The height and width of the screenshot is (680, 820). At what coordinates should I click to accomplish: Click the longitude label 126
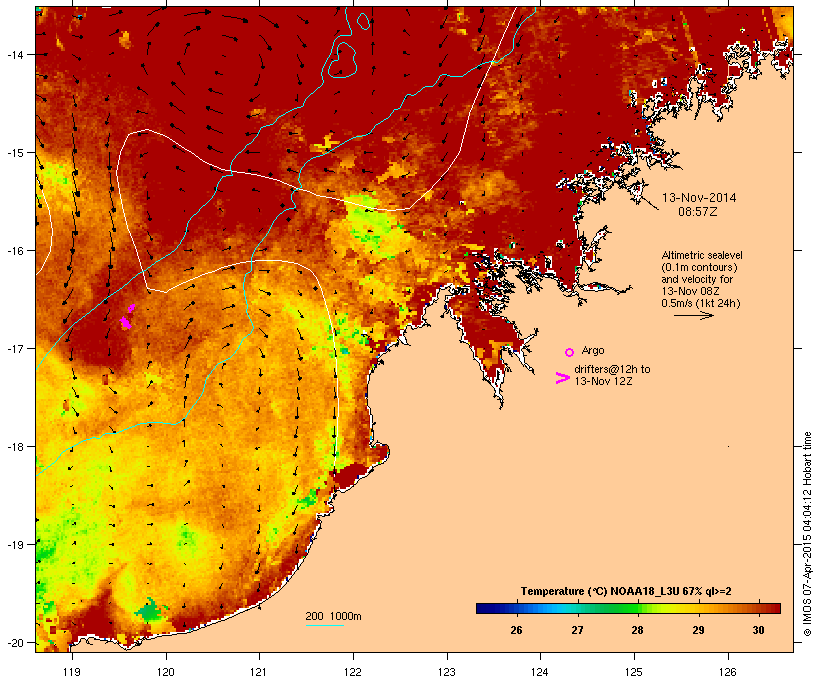[727, 672]
